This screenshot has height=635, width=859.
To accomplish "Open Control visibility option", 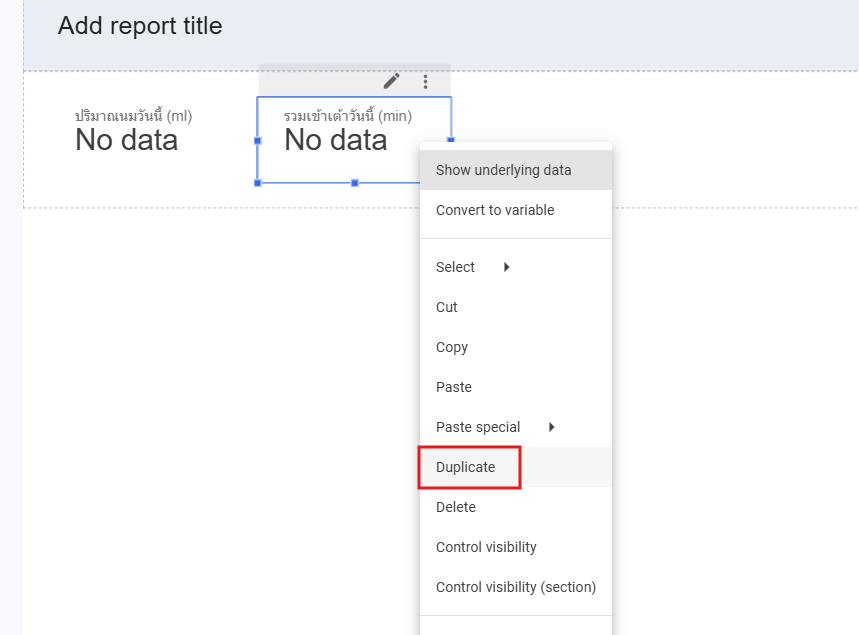I will click(x=486, y=547).
